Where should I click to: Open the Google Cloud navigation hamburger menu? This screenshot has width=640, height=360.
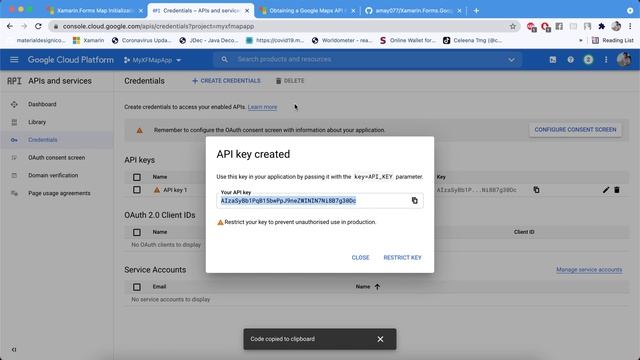point(14,60)
